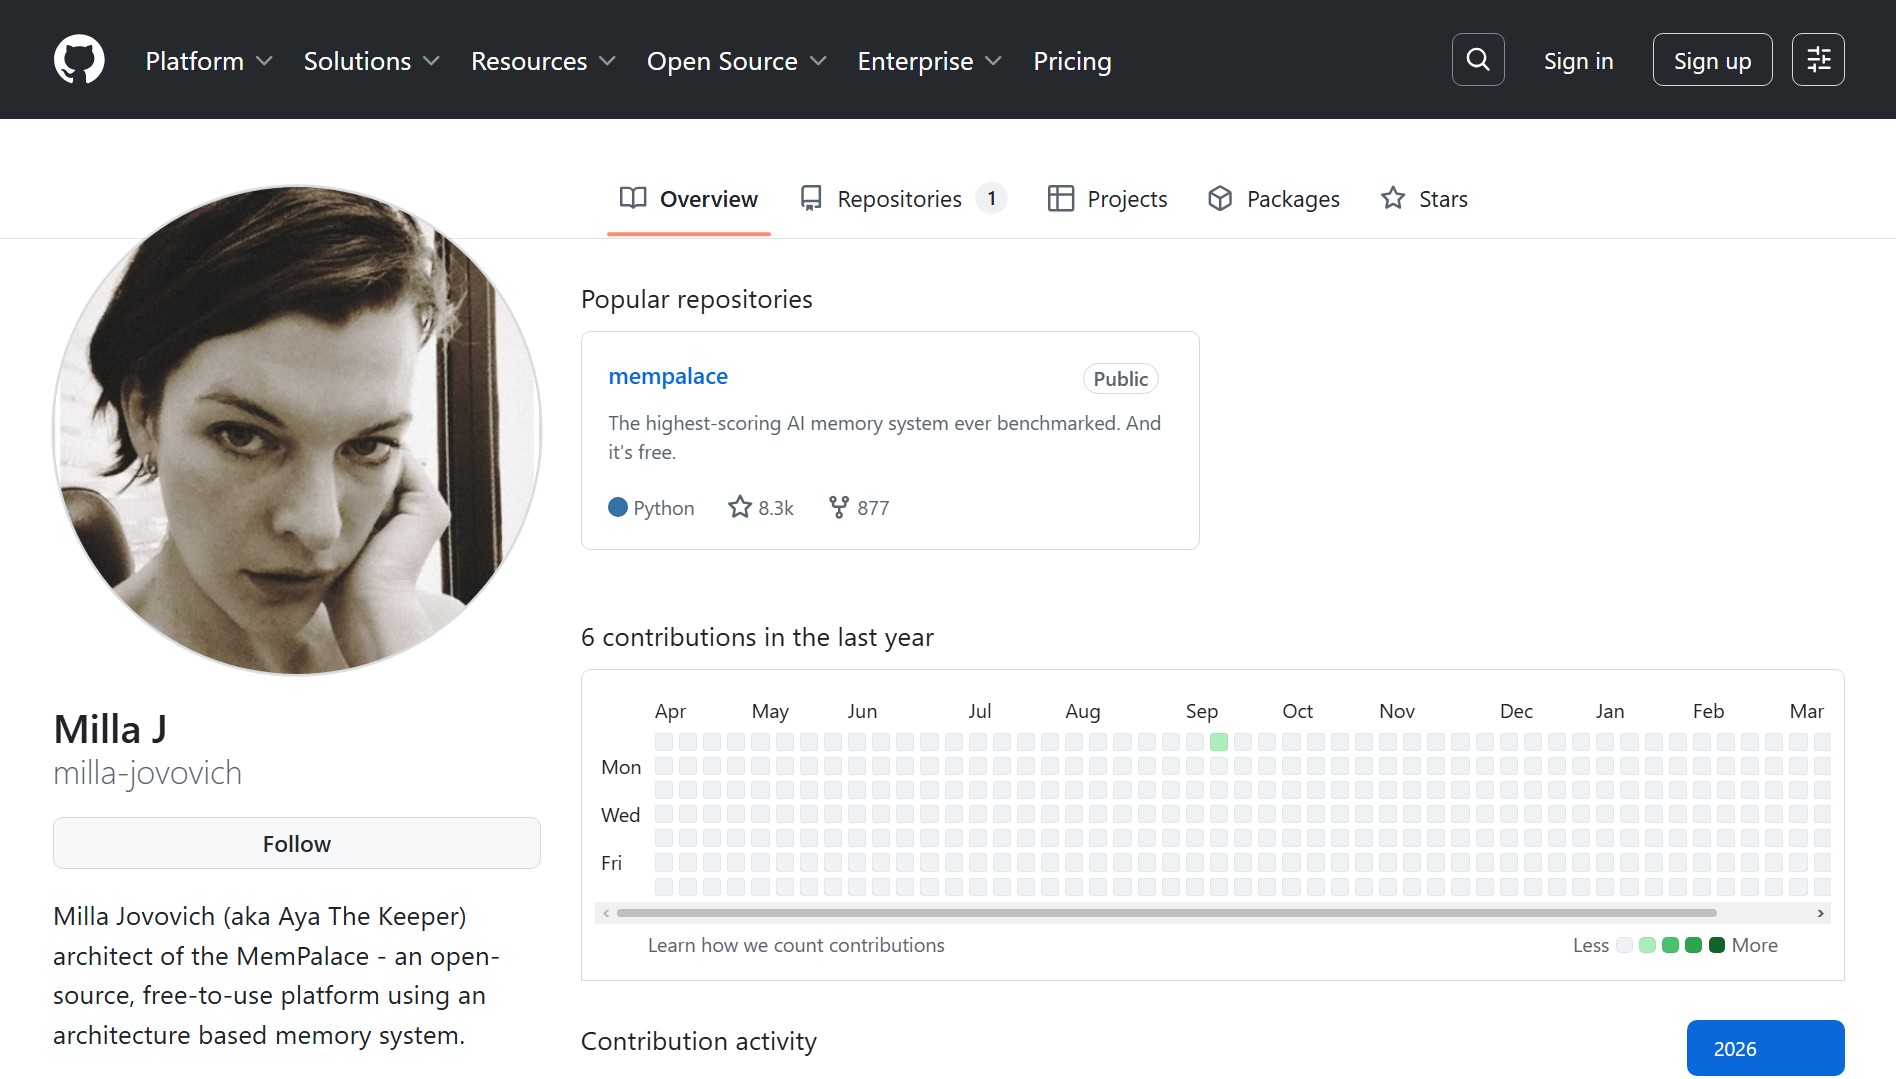Click the fork icon showing 877
Screen dimensions: 1896x1079
point(839,507)
